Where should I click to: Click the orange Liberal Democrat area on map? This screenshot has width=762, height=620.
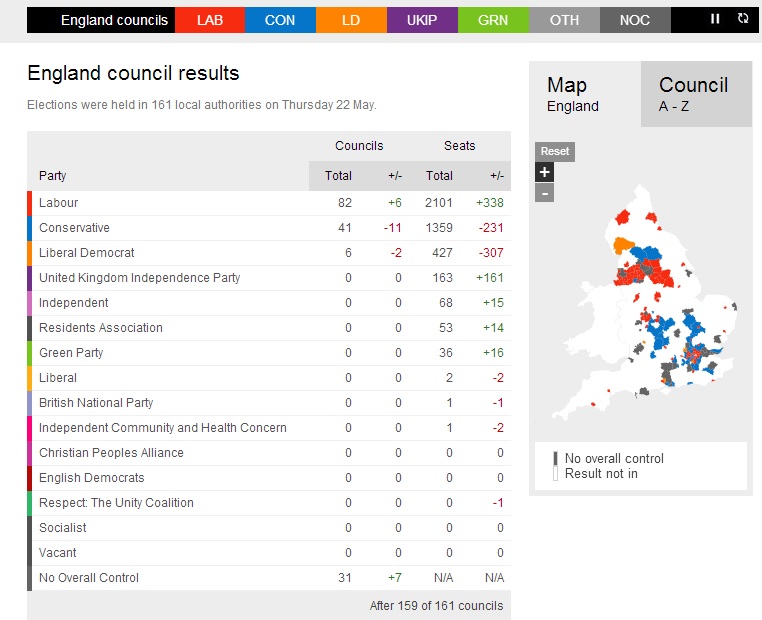(x=623, y=245)
